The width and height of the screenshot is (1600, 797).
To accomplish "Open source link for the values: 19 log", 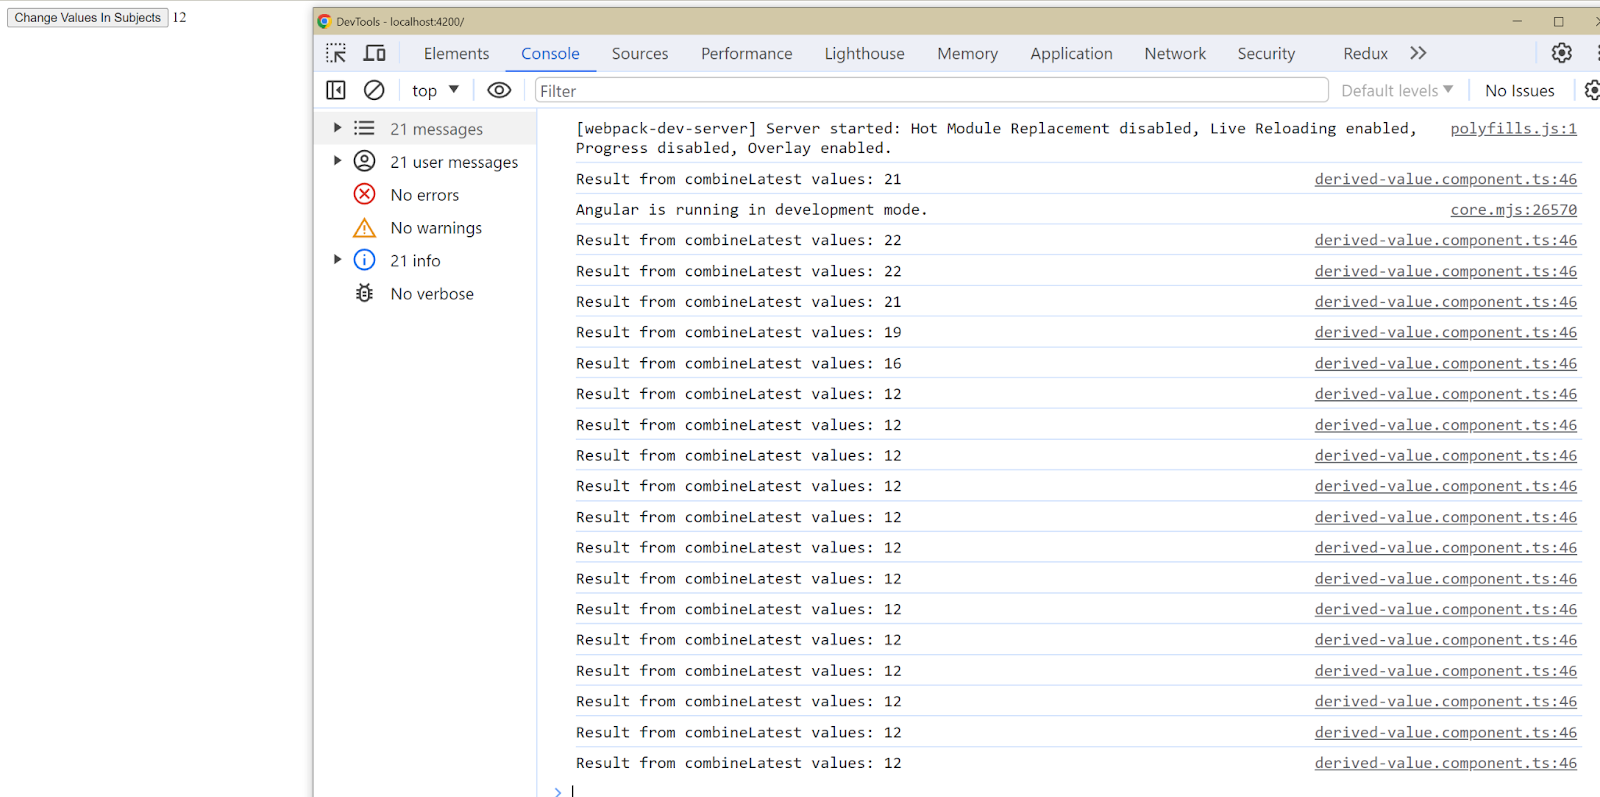I will [x=1445, y=332].
